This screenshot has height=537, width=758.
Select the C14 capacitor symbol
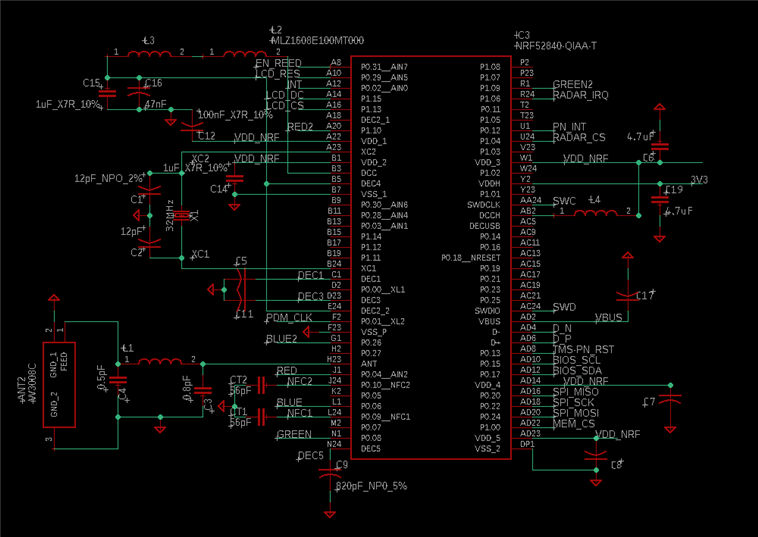234,179
